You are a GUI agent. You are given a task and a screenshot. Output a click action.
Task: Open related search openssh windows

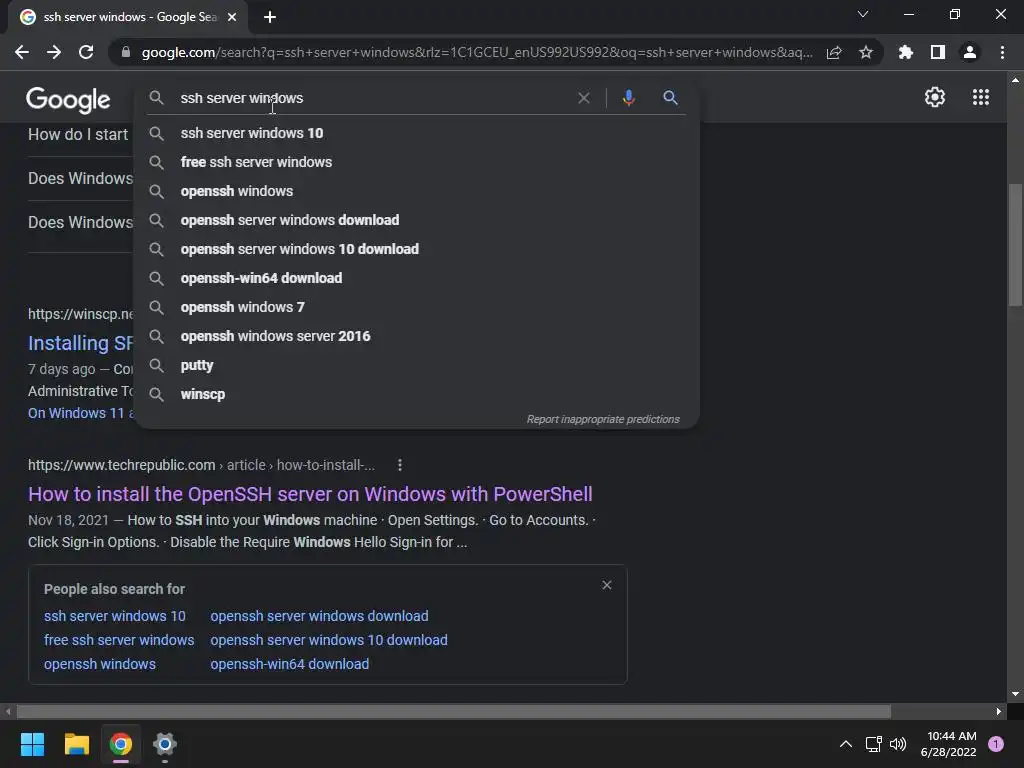coord(100,664)
